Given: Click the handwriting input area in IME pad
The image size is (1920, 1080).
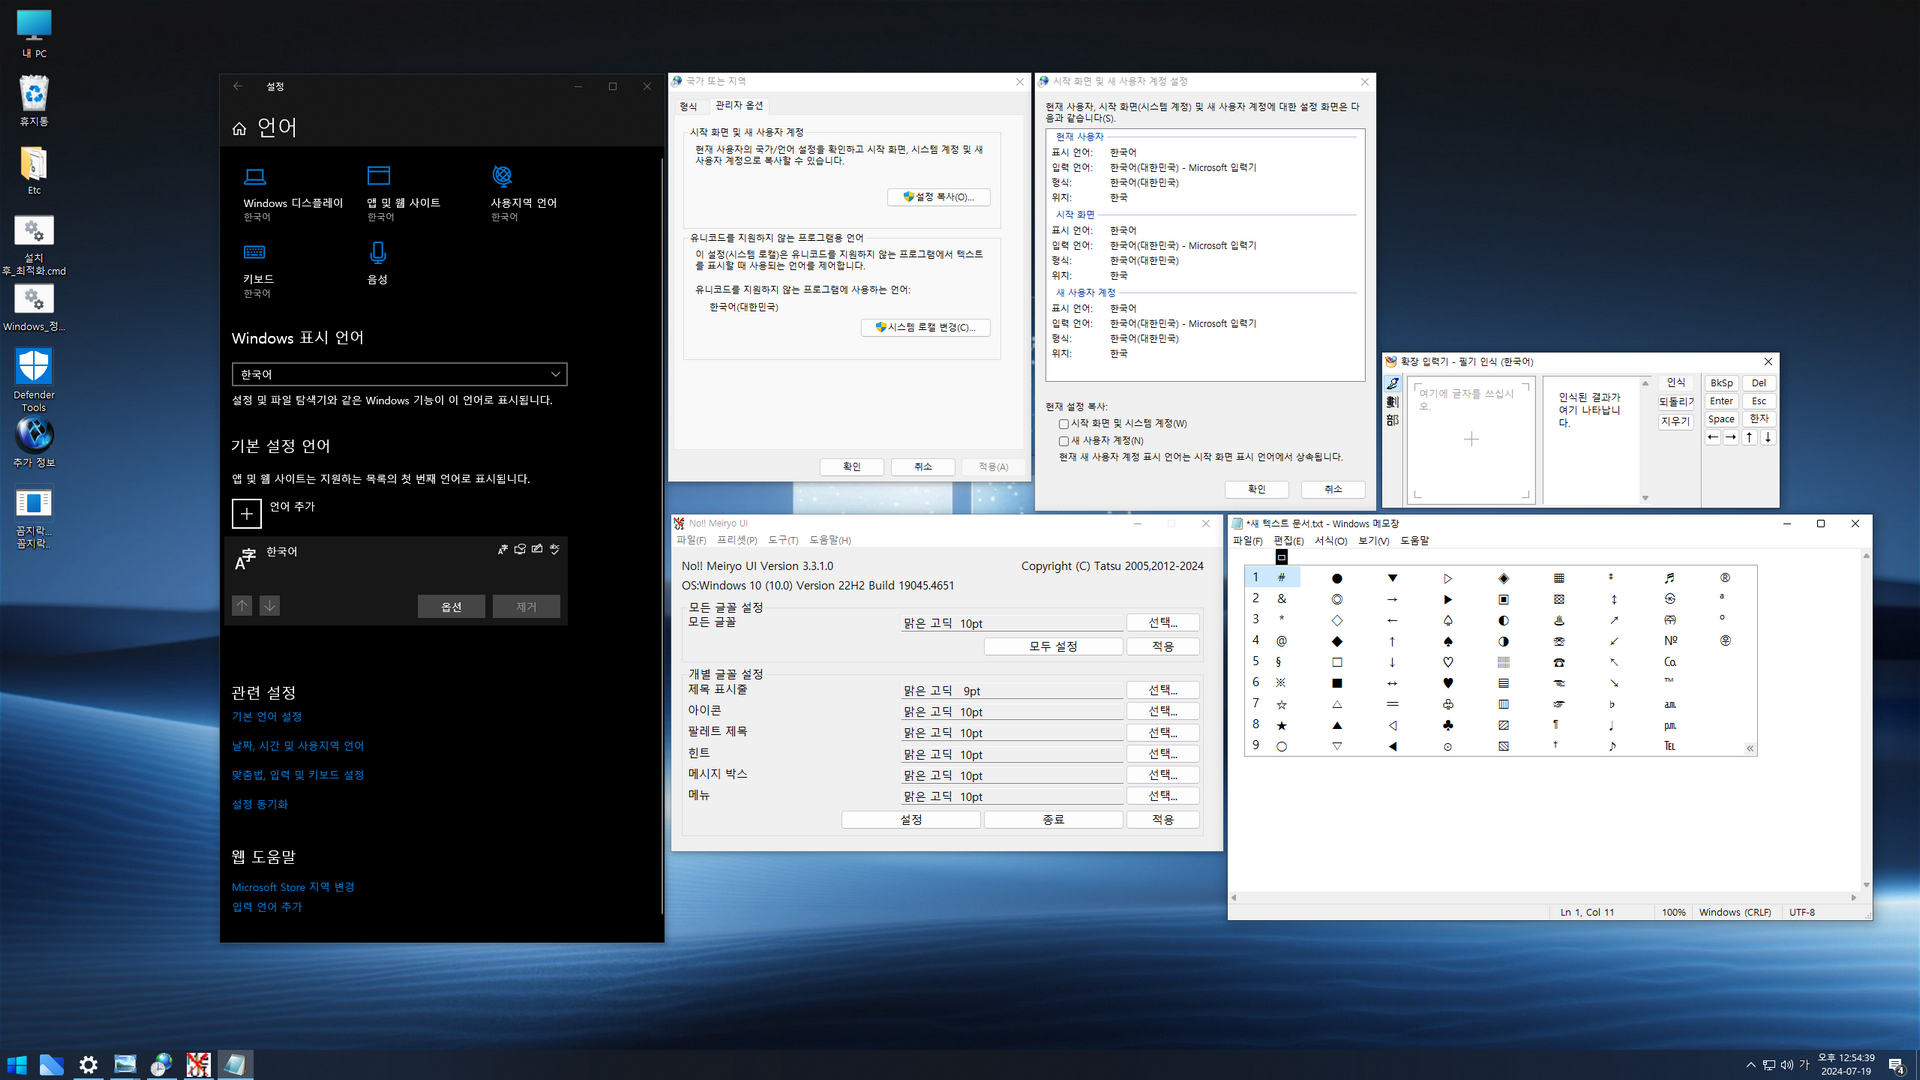Looking at the screenshot, I should [x=1471, y=440].
